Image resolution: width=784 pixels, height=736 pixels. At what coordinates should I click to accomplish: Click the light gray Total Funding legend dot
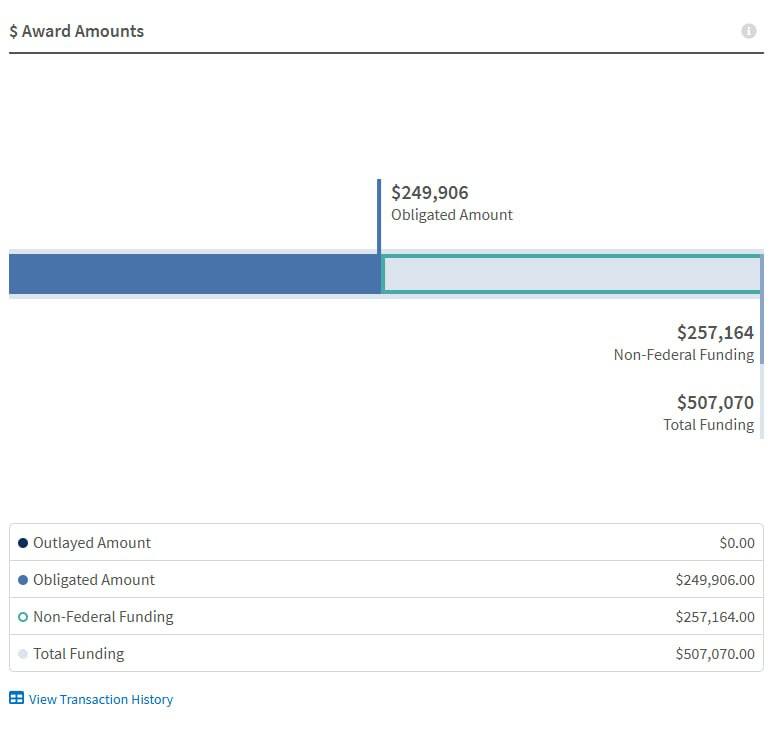click(23, 654)
